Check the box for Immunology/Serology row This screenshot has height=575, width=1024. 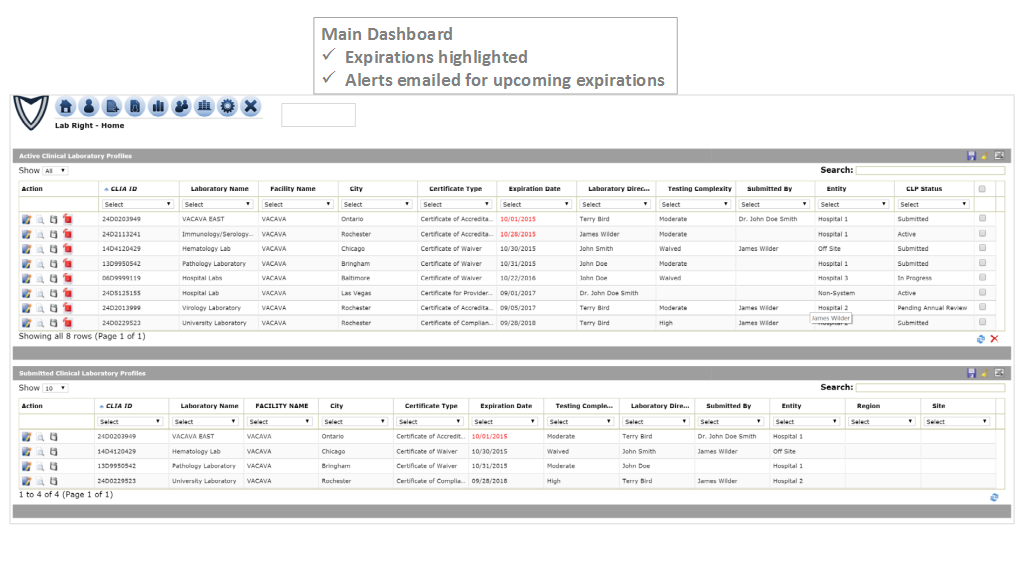click(x=982, y=233)
